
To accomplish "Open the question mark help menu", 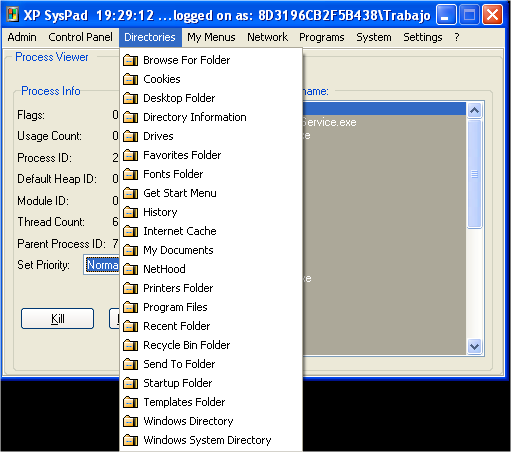I will point(457,37).
